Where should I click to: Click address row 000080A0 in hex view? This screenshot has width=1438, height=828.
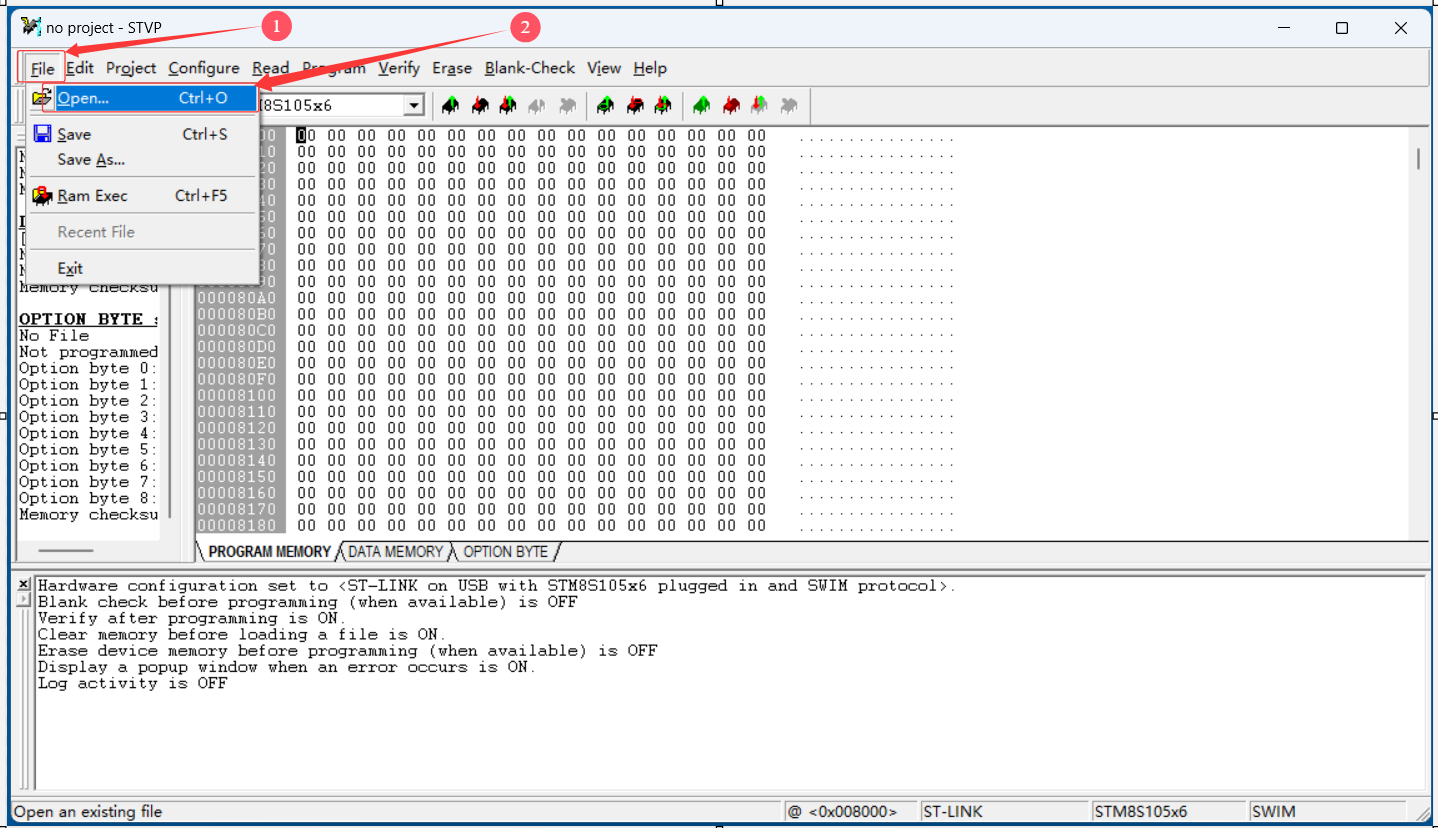(237, 297)
